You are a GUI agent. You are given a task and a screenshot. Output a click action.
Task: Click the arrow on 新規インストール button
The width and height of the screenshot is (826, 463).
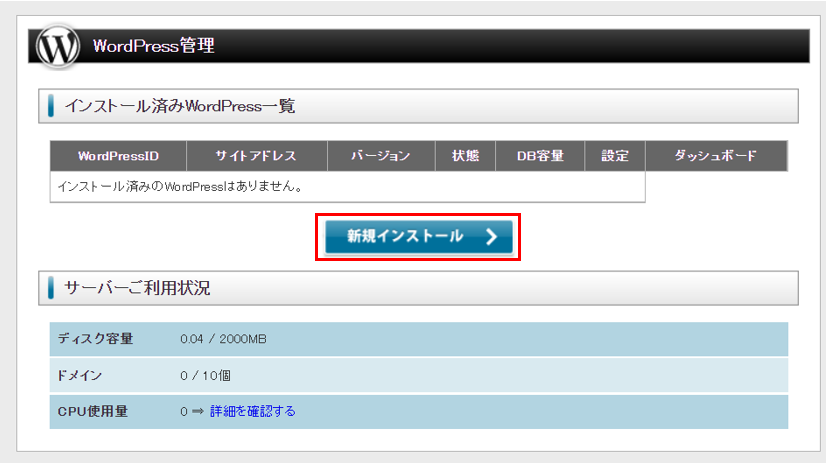[490, 237]
